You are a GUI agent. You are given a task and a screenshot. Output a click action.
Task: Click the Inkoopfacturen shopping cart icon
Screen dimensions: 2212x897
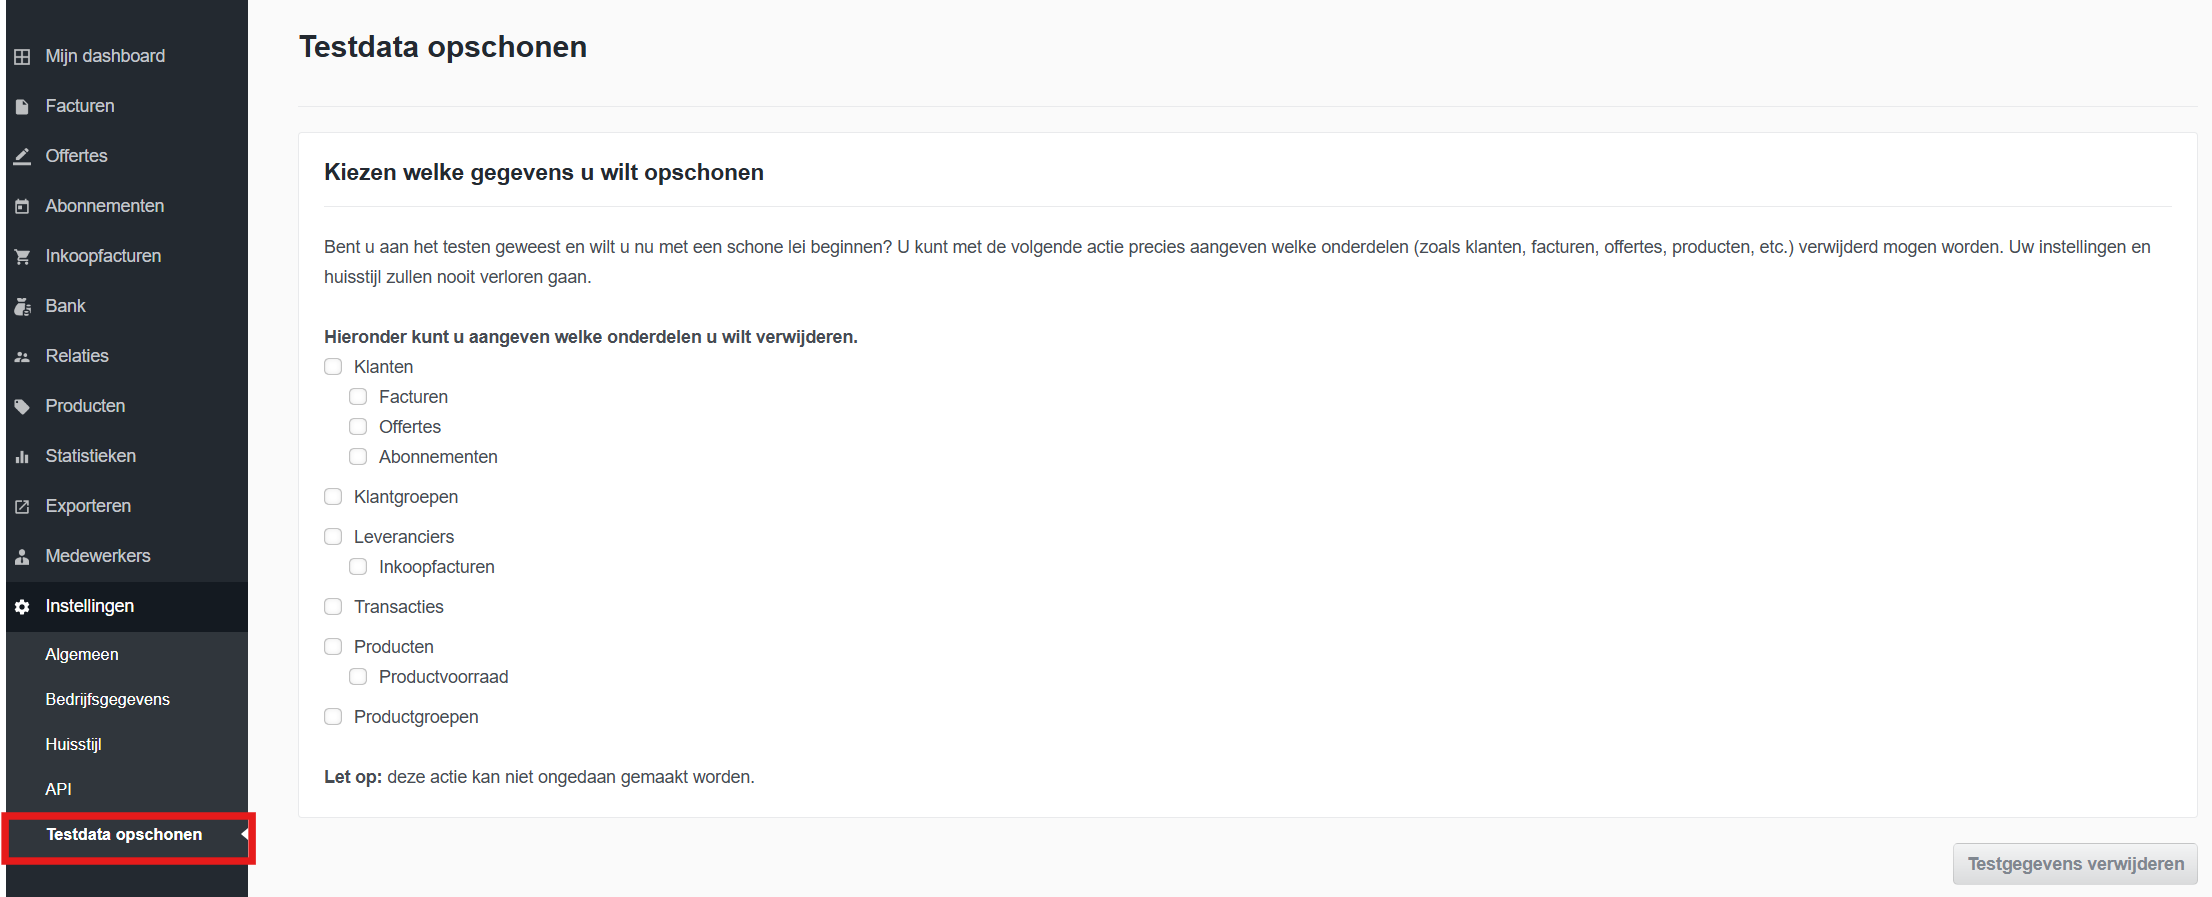tap(22, 257)
